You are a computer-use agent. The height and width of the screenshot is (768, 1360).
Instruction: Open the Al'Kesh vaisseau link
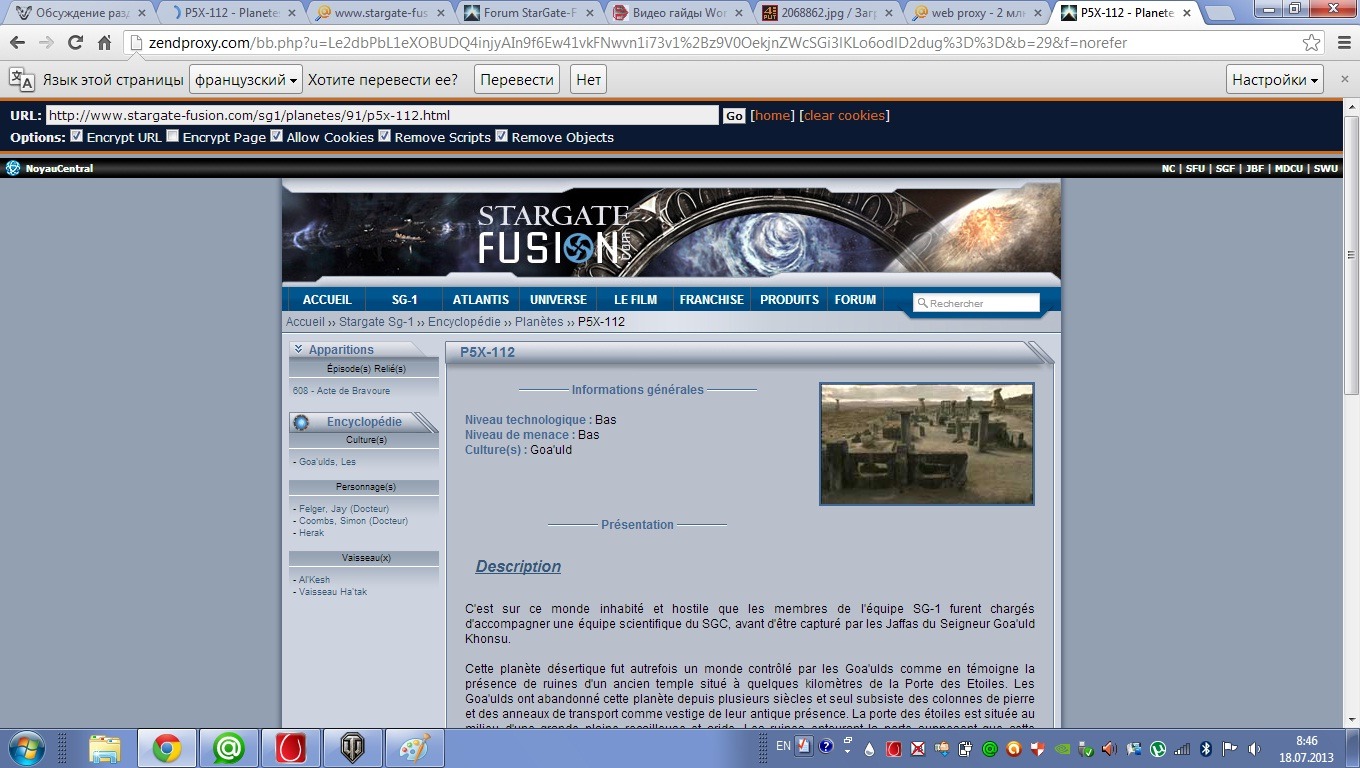coord(314,580)
